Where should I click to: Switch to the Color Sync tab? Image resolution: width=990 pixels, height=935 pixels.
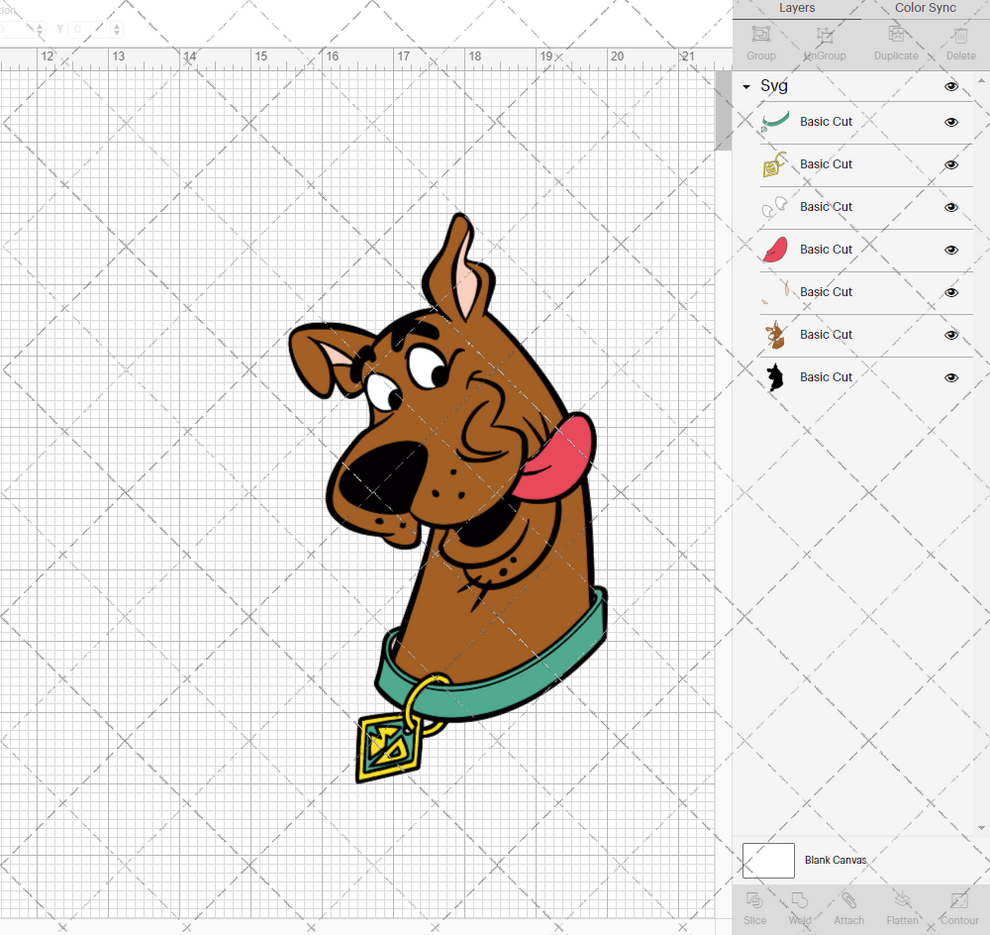pyautogui.click(x=924, y=8)
